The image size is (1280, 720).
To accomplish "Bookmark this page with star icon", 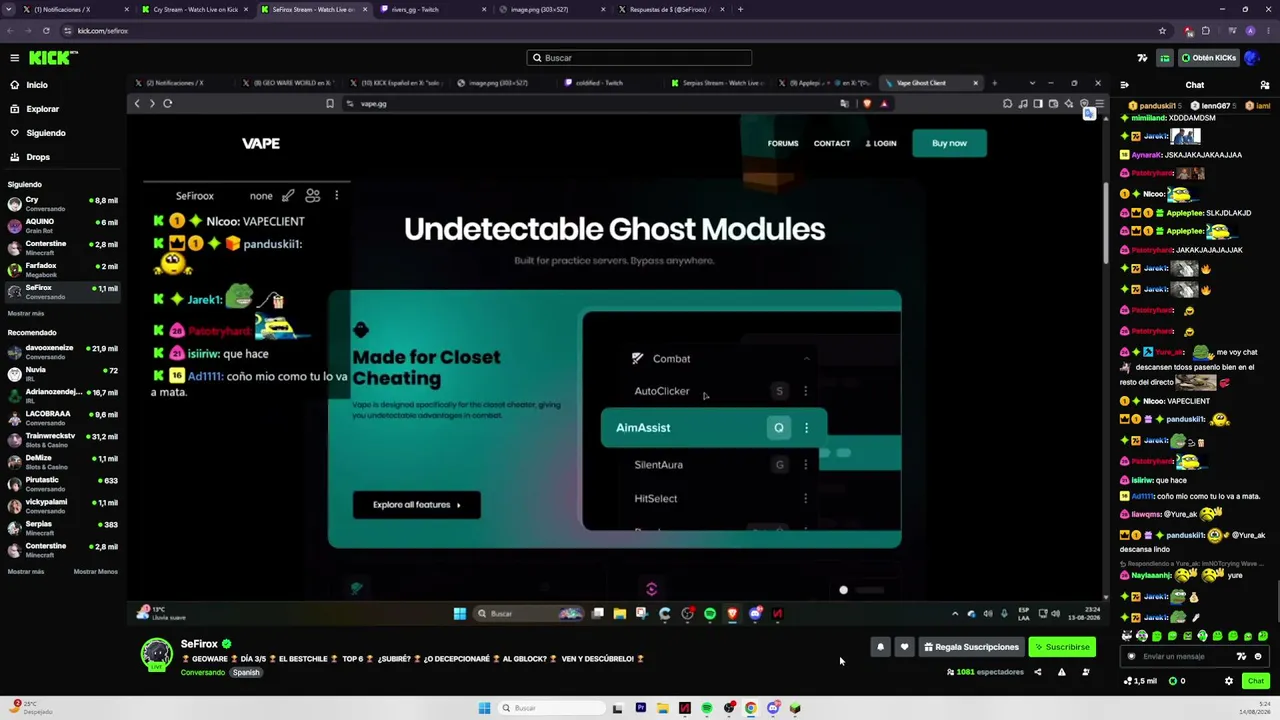I will [1162, 31].
